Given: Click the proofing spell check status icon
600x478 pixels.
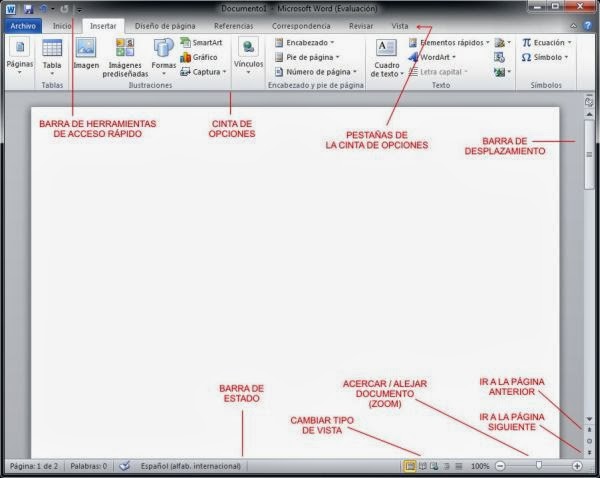Looking at the screenshot, I should [125, 466].
